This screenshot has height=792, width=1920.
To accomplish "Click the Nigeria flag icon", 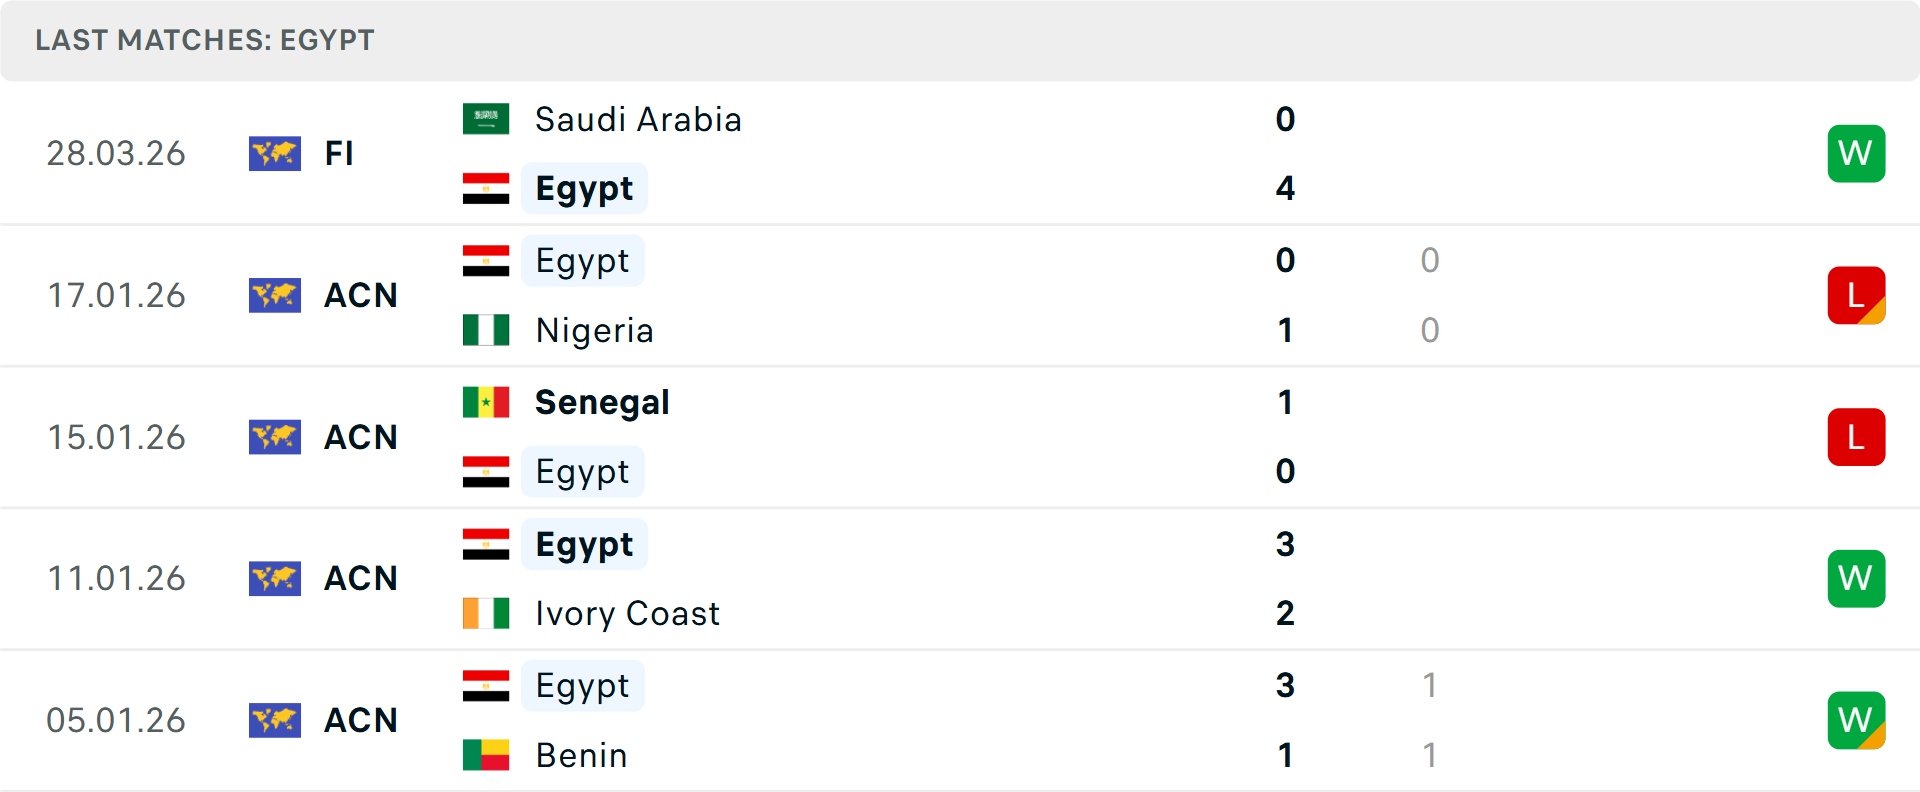I will pos(486,330).
